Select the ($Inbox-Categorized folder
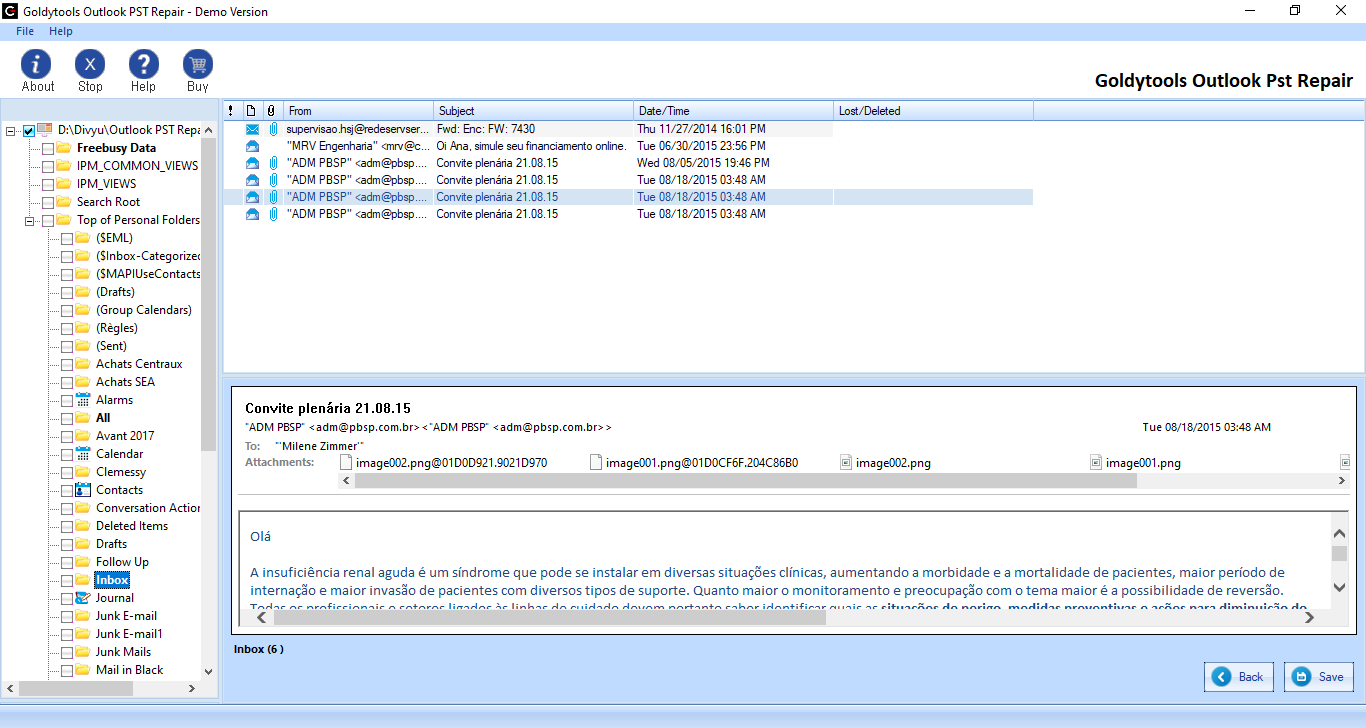The image size is (1366, 728). pyautogui.click(x=148, y=256)
